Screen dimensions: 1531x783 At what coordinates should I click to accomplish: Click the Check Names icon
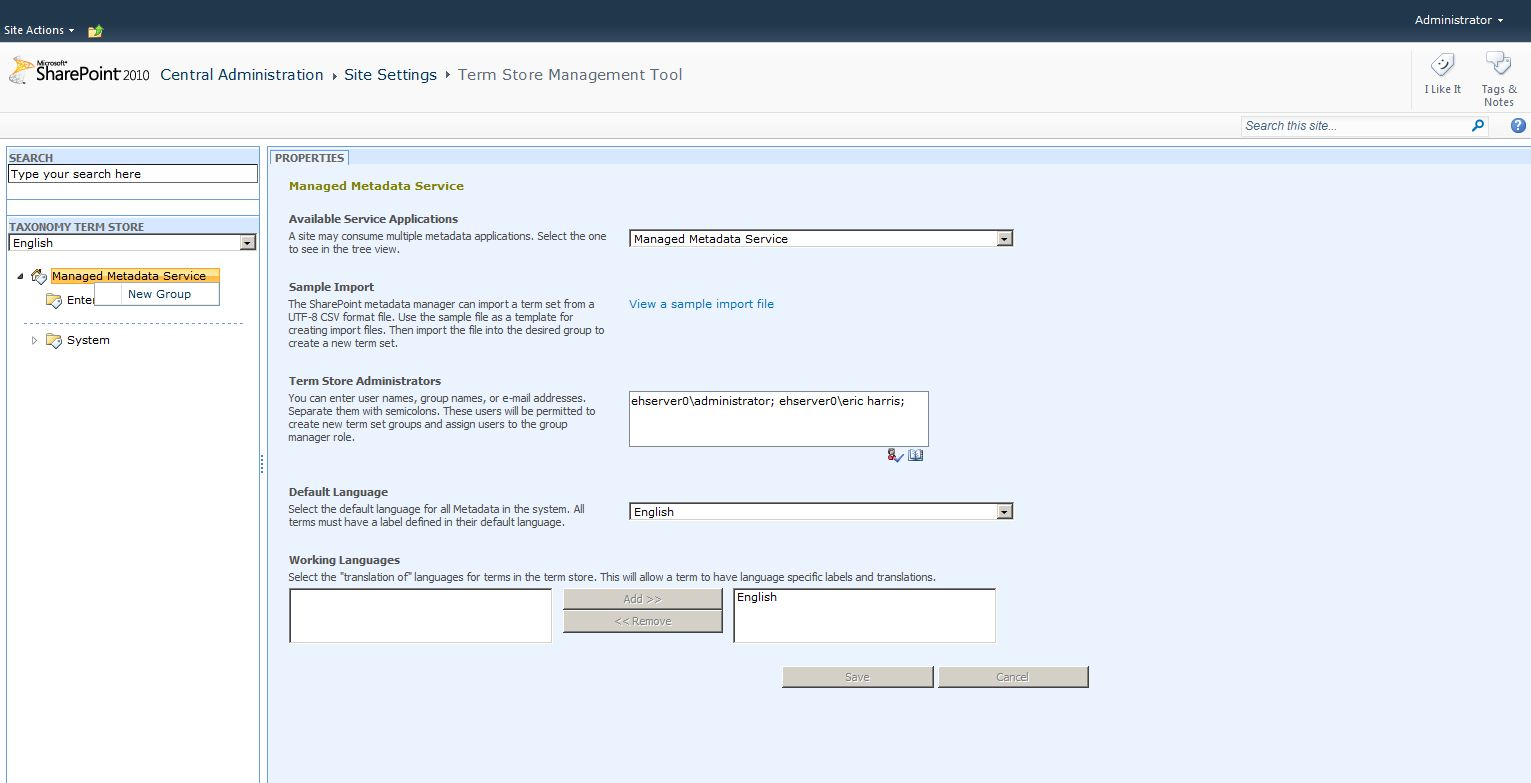click(x=895, y=456)
